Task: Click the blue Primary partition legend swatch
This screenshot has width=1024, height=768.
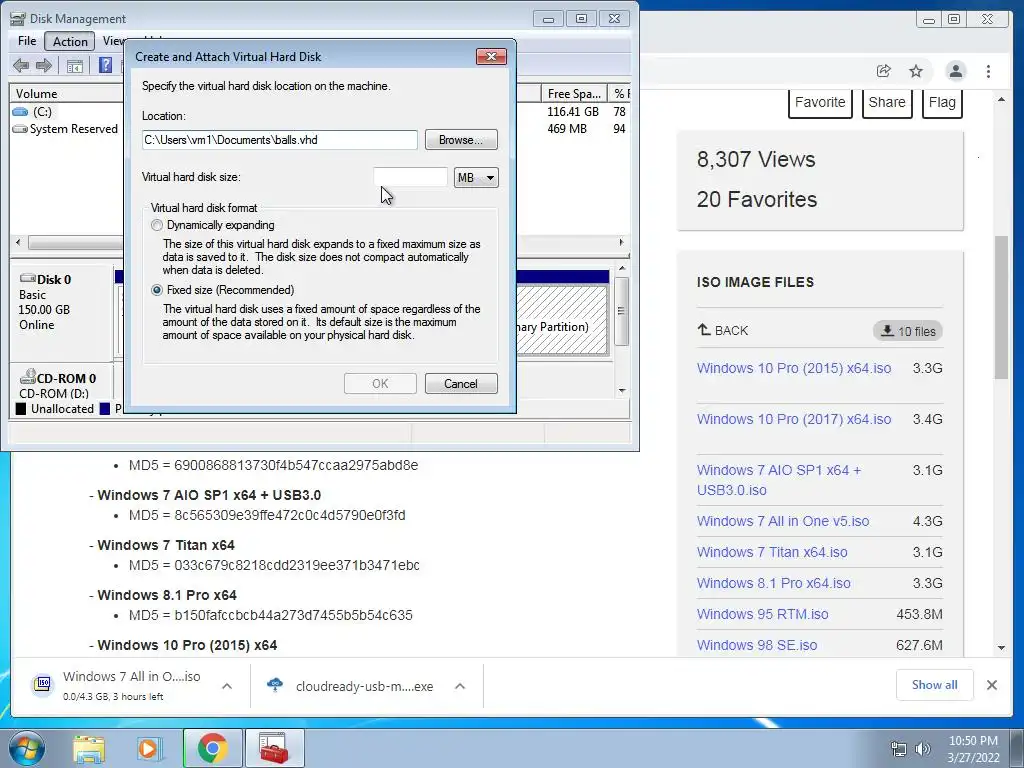Action: [x=104, y=409]
